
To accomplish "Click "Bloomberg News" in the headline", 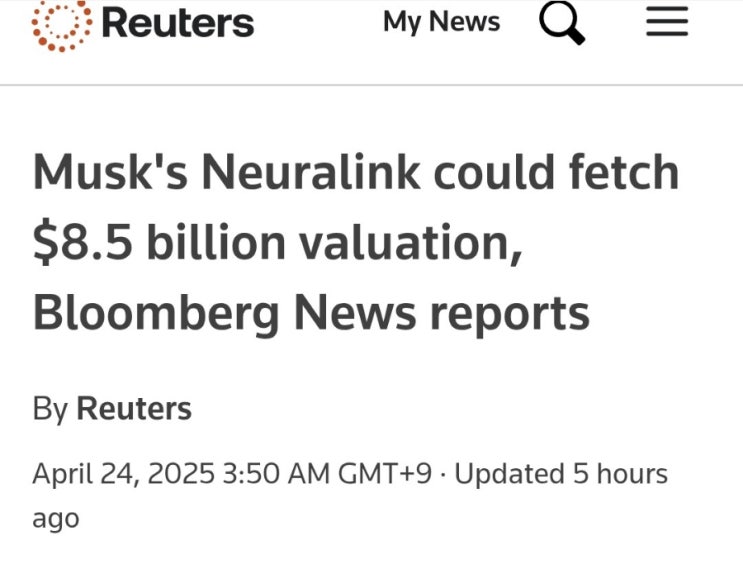I will tap(226, 314).
